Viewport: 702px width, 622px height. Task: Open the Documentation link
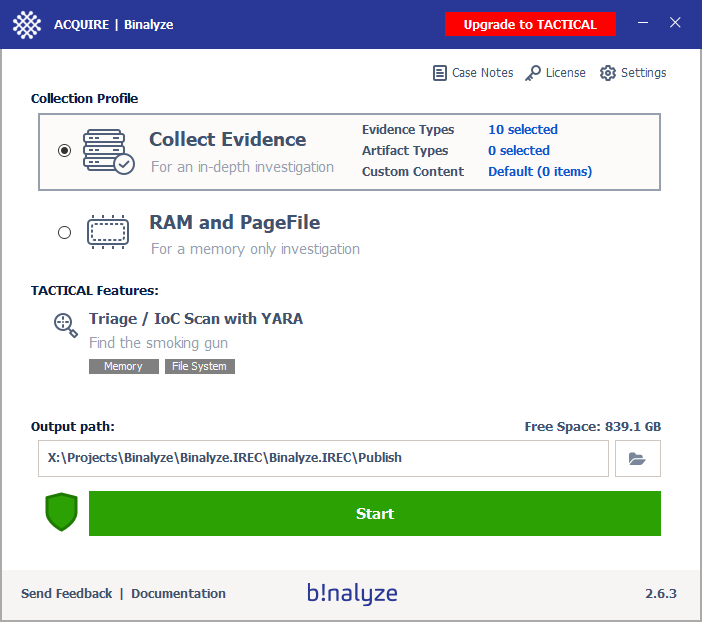click(x=178, y=594)
